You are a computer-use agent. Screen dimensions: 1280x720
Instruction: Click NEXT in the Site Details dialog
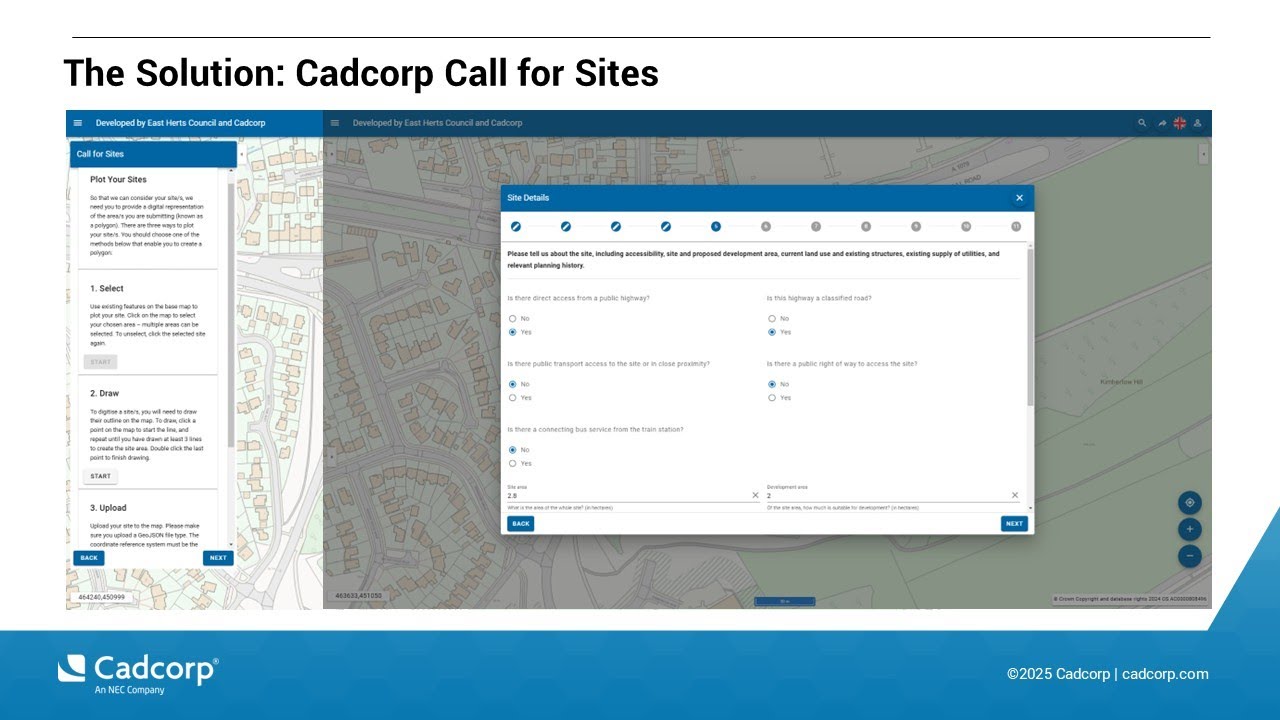[1014, 523]
